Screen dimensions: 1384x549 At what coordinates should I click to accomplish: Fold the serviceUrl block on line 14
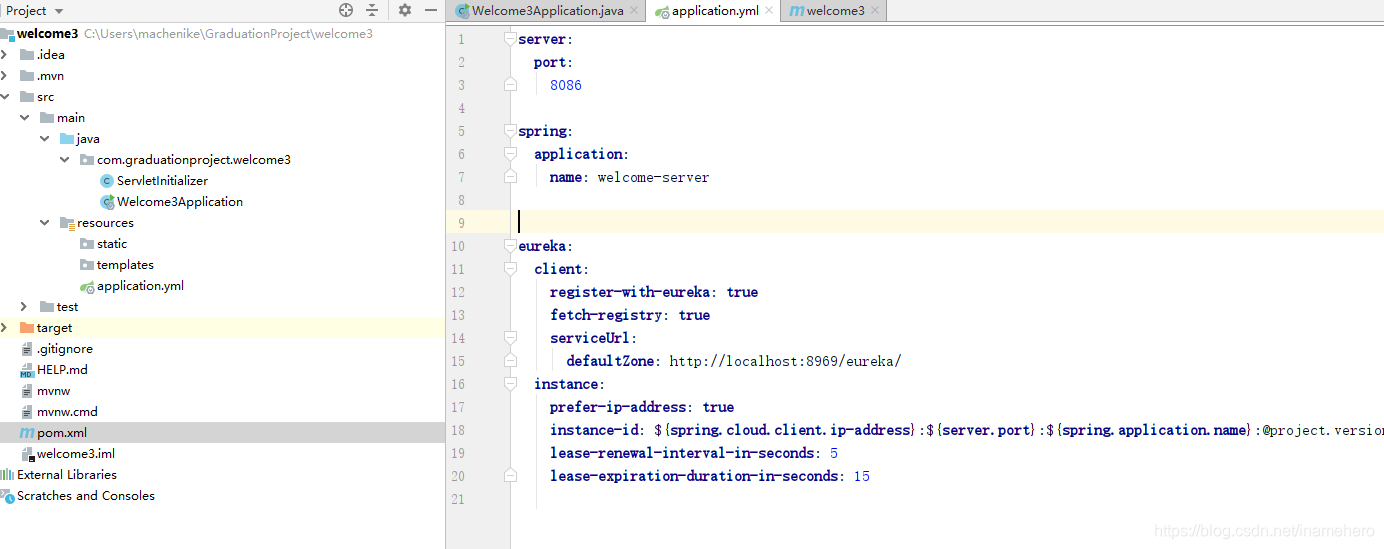(510, 338)
